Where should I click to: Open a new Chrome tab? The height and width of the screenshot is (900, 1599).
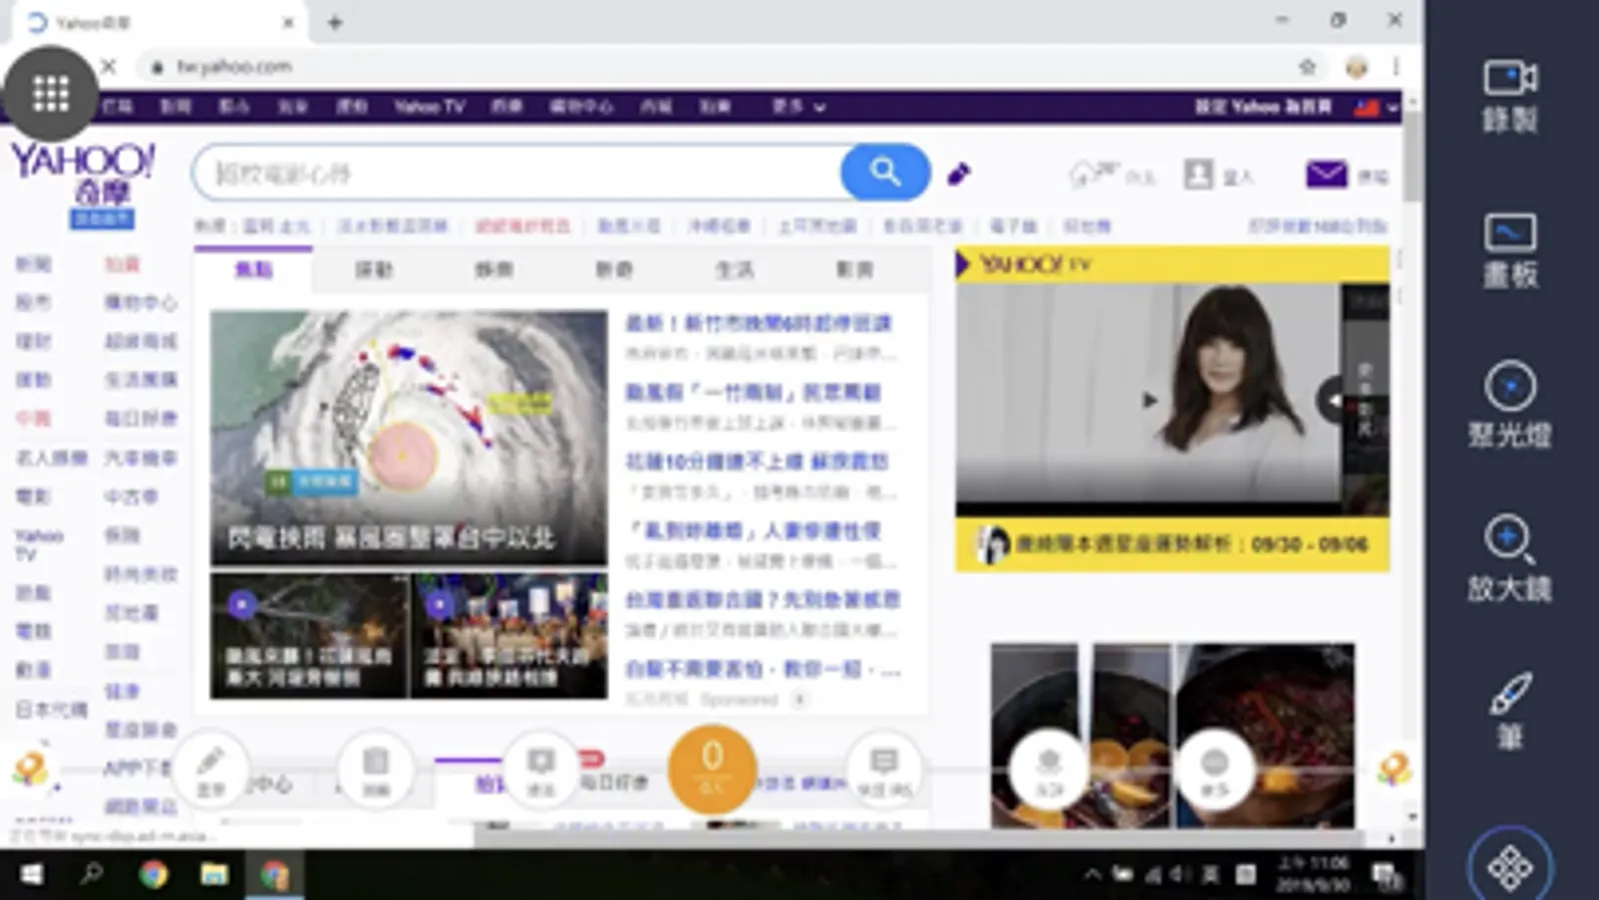(335, 22)
